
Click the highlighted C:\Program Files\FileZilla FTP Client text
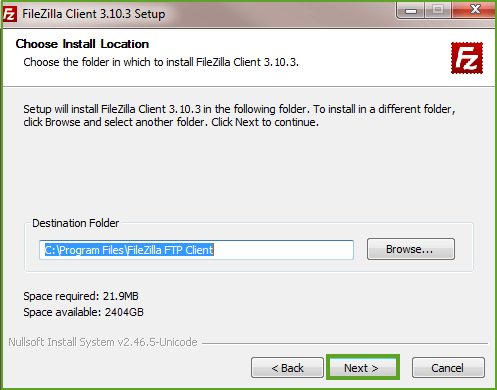click(129, 250)
